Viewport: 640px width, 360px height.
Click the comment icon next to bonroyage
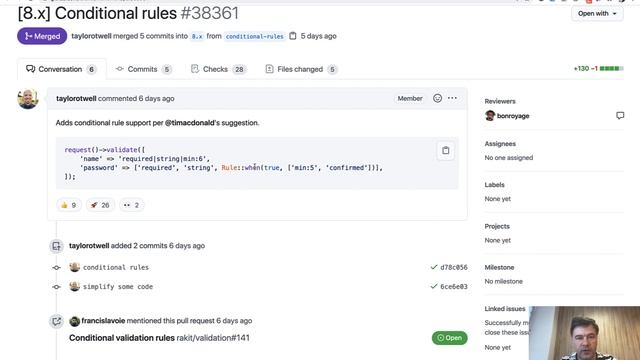click(x=620, y=116)
